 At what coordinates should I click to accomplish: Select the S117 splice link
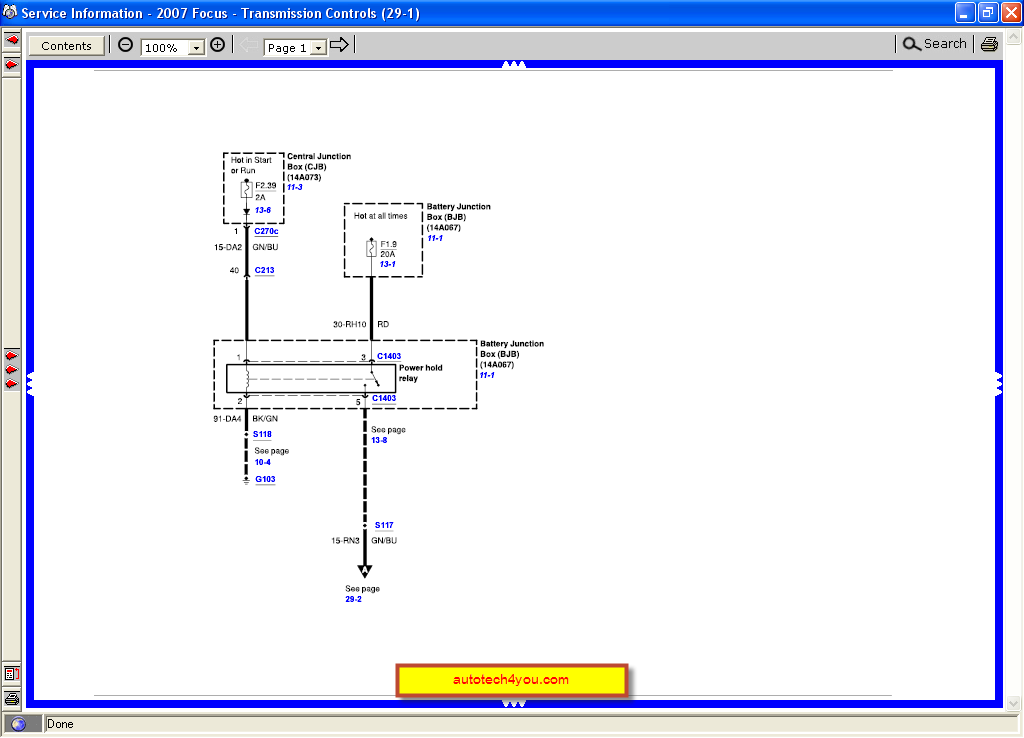[x=384, y=524]
